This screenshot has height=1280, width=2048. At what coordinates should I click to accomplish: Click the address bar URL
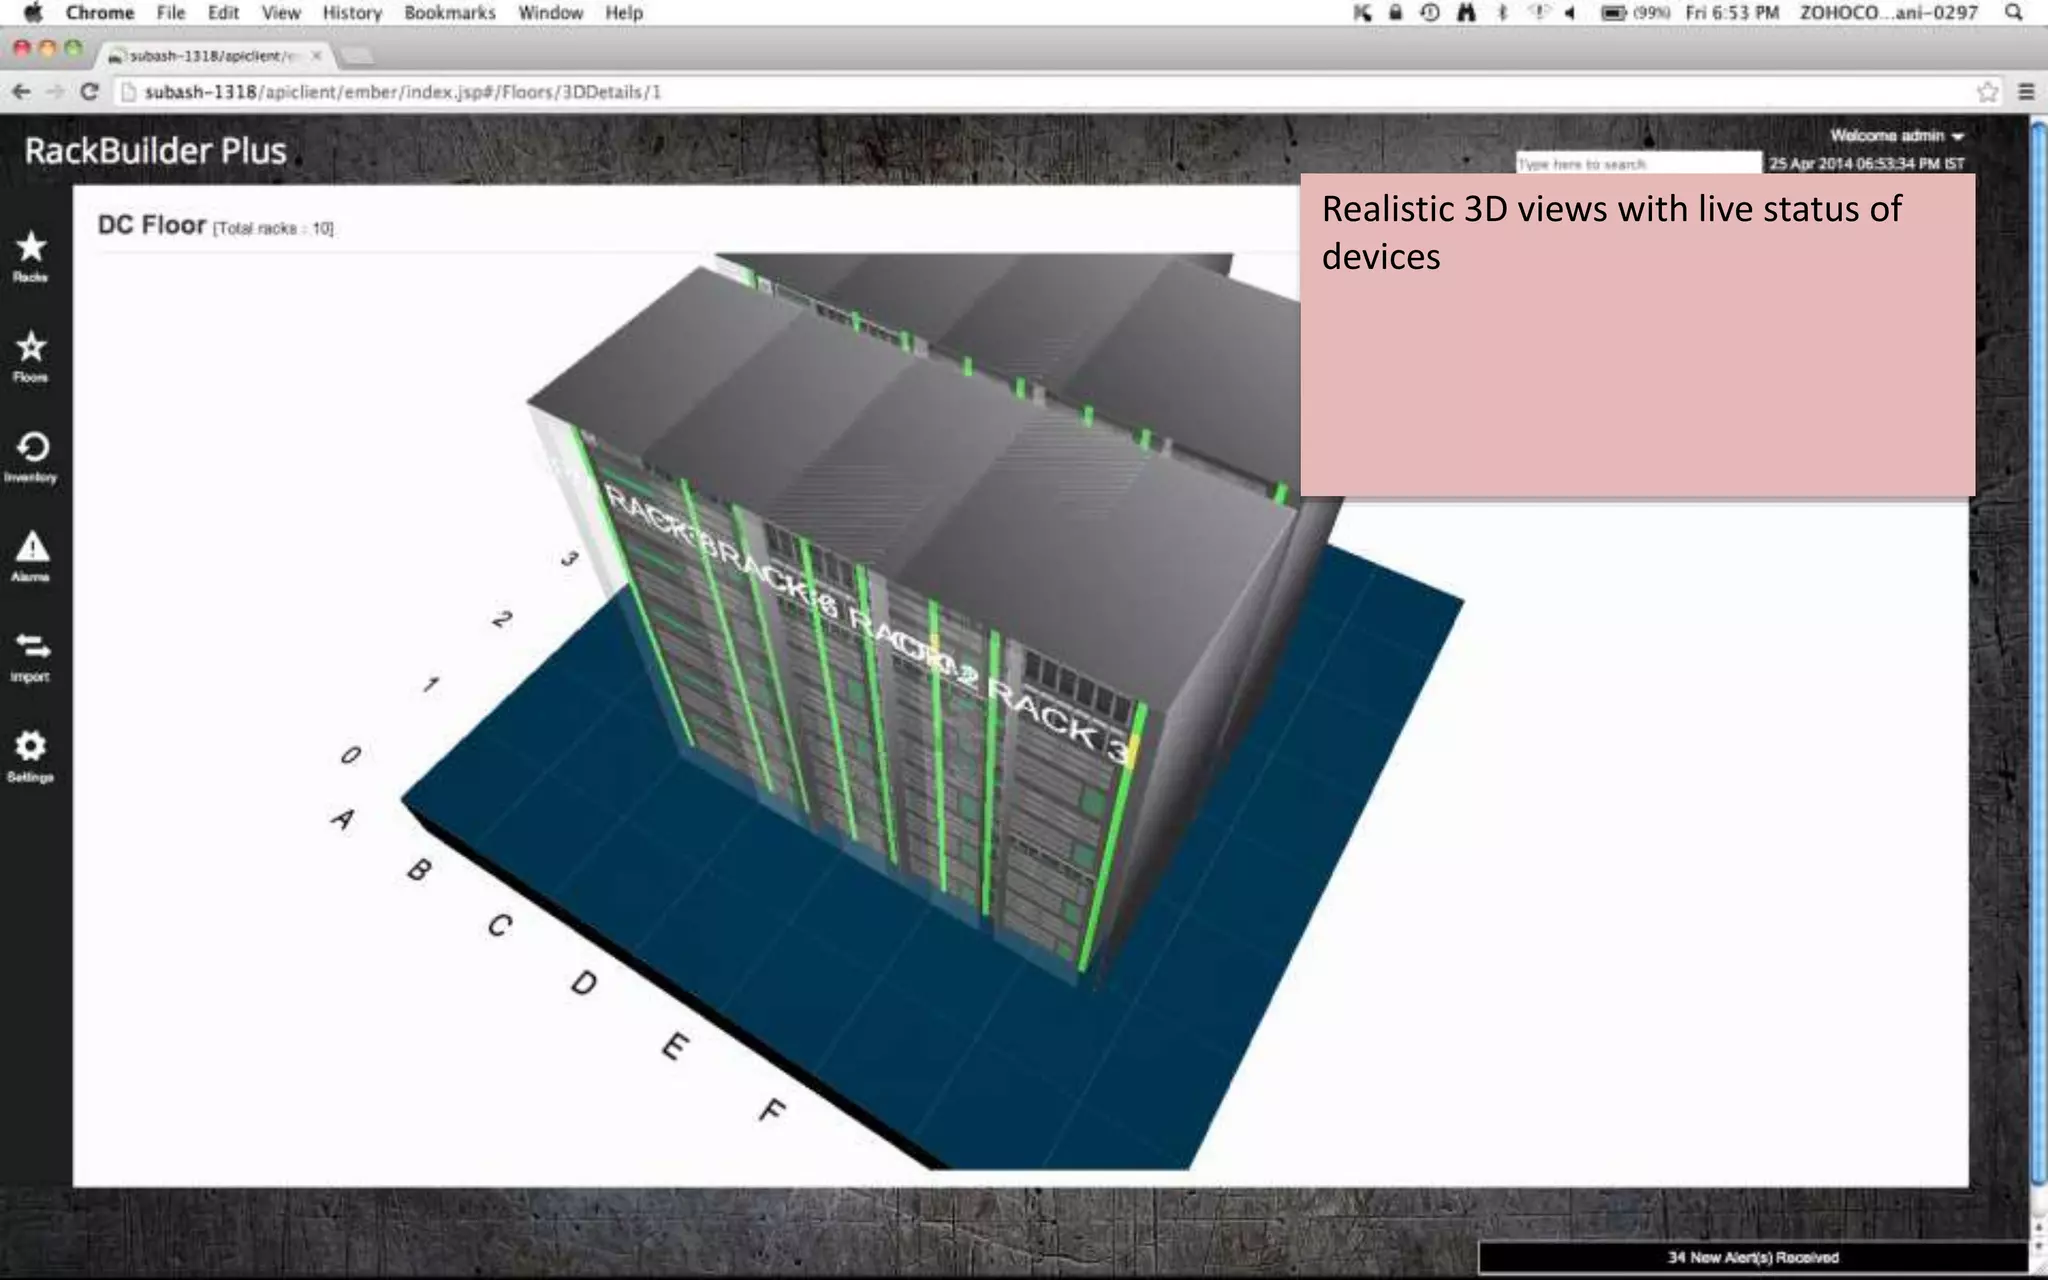[403, 92]
